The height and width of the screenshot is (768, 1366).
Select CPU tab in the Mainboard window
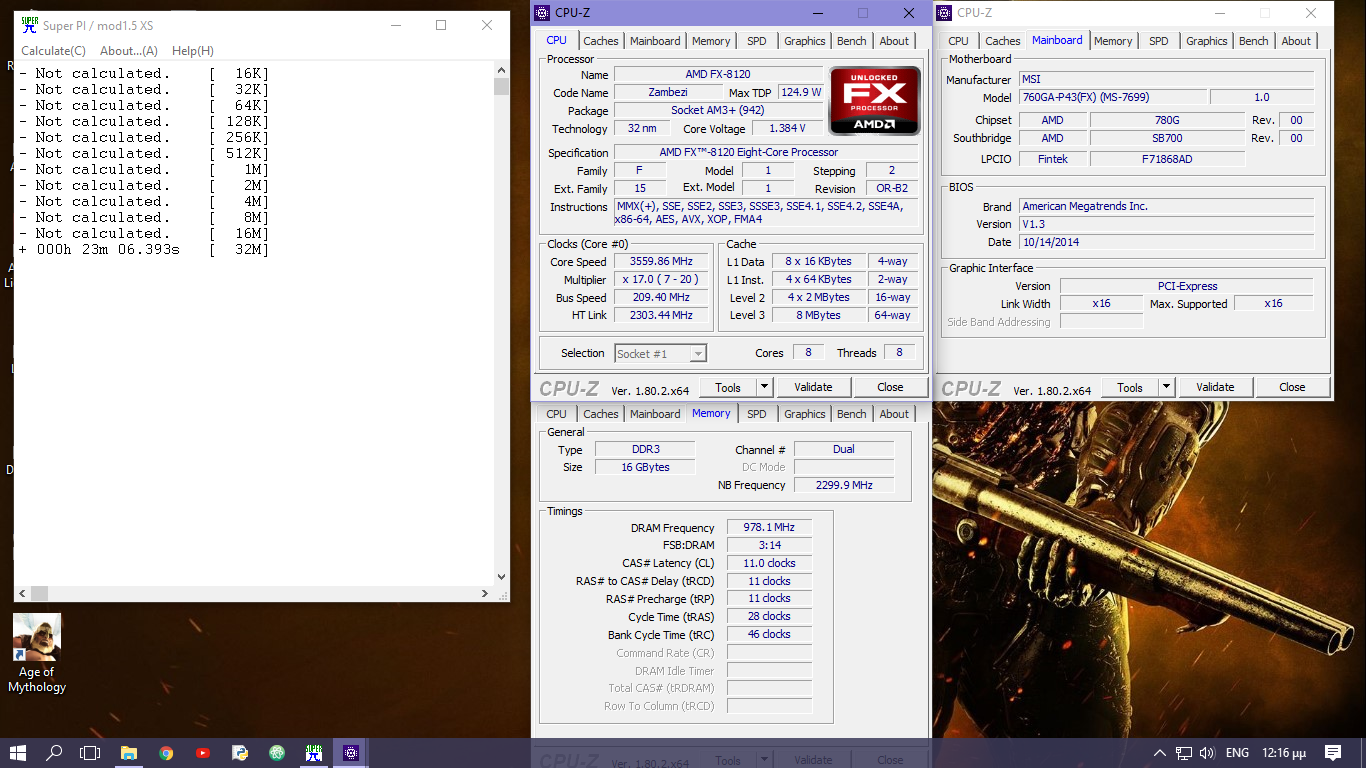click(x=958, y=41)
